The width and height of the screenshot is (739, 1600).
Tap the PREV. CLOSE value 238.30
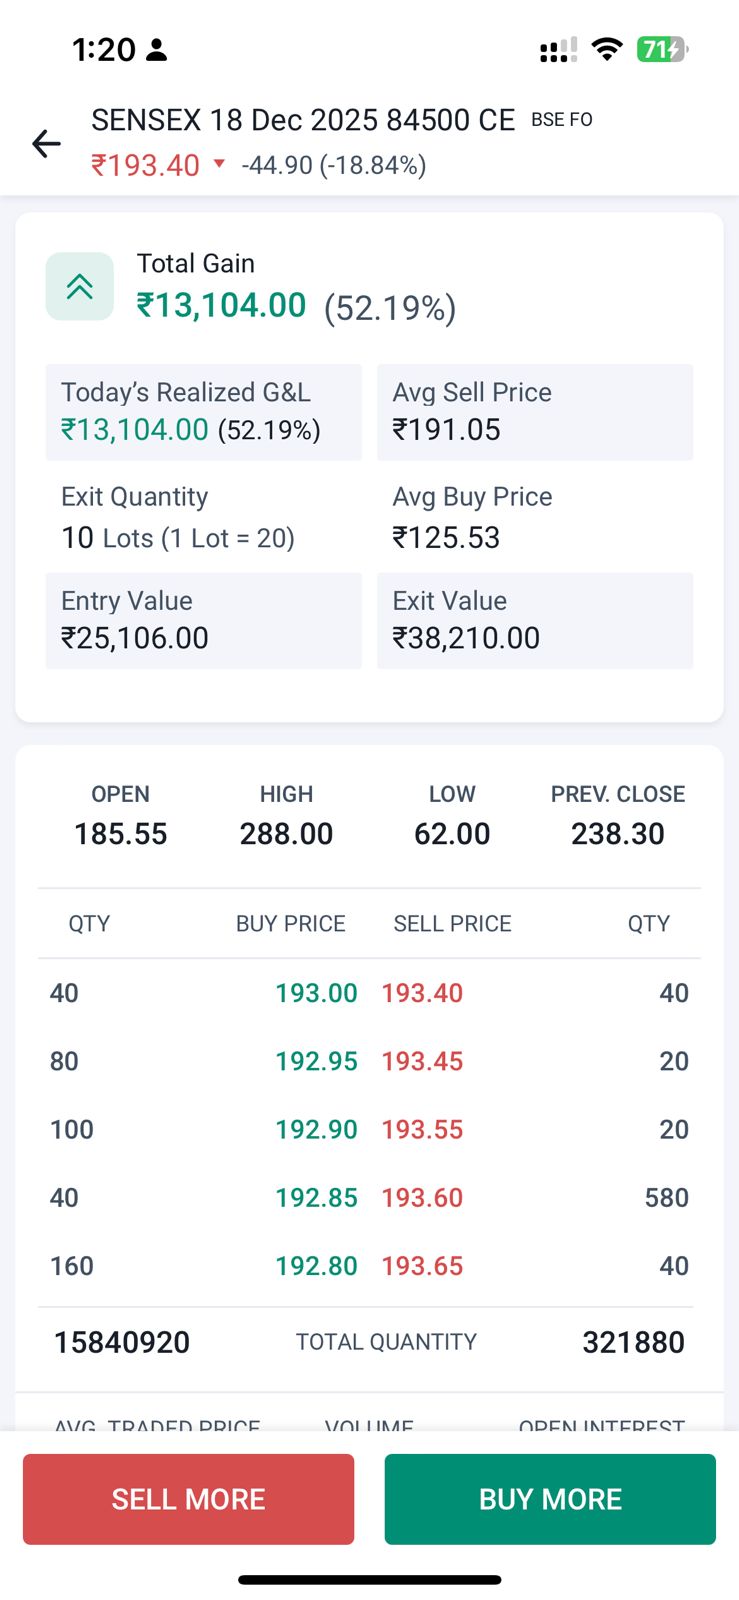point(617,834)
